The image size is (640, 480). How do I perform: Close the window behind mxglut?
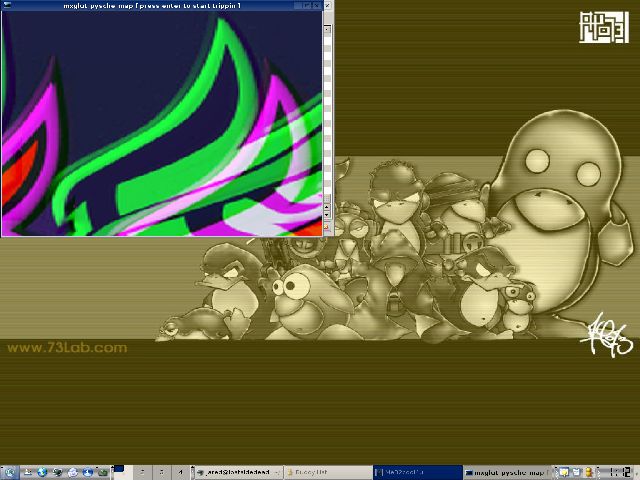click(327, 6)
